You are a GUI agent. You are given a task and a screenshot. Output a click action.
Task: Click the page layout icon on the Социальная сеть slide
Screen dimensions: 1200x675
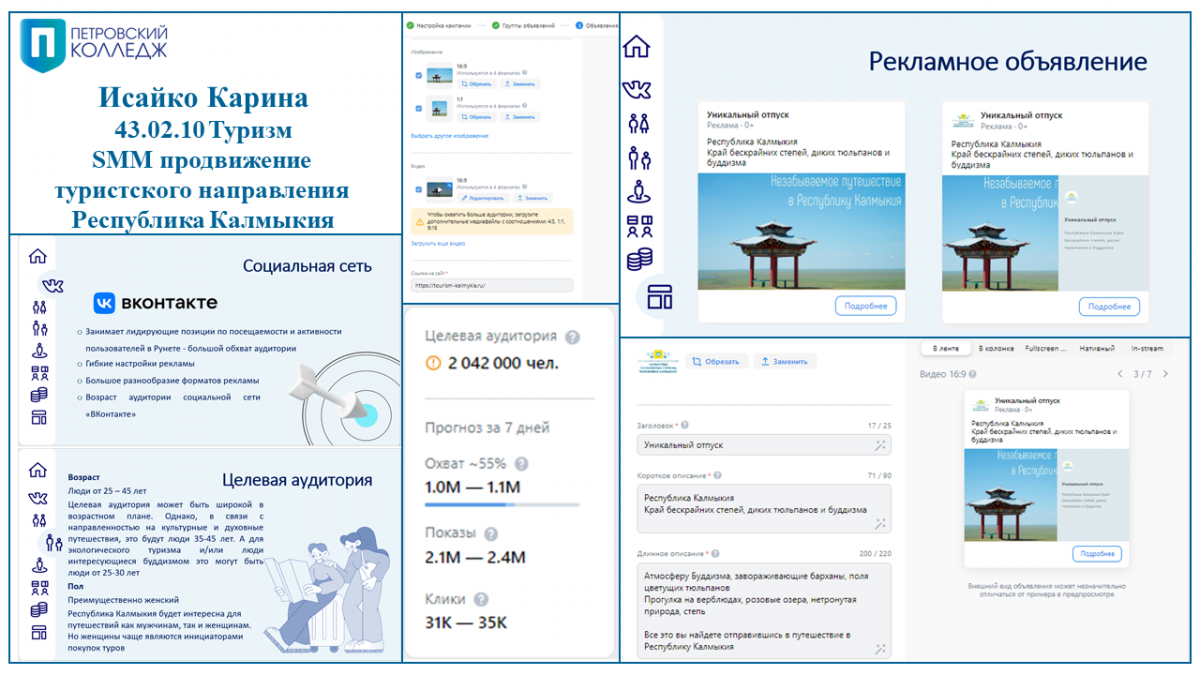(39, 418)
